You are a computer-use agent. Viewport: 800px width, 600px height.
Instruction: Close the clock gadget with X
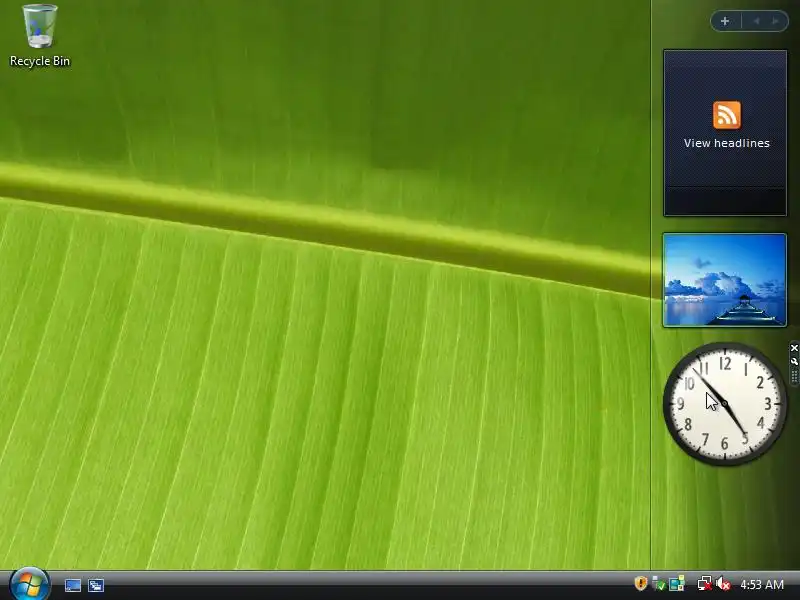(x=794, y=348)
